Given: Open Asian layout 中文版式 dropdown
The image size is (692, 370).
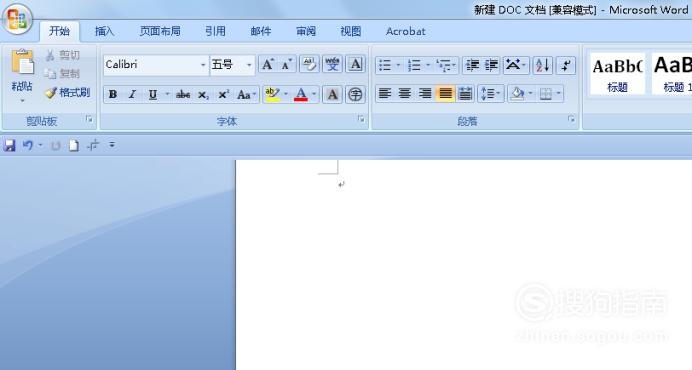Looking at the screenshot, I should pyautogui.click(x=515, y=65).
